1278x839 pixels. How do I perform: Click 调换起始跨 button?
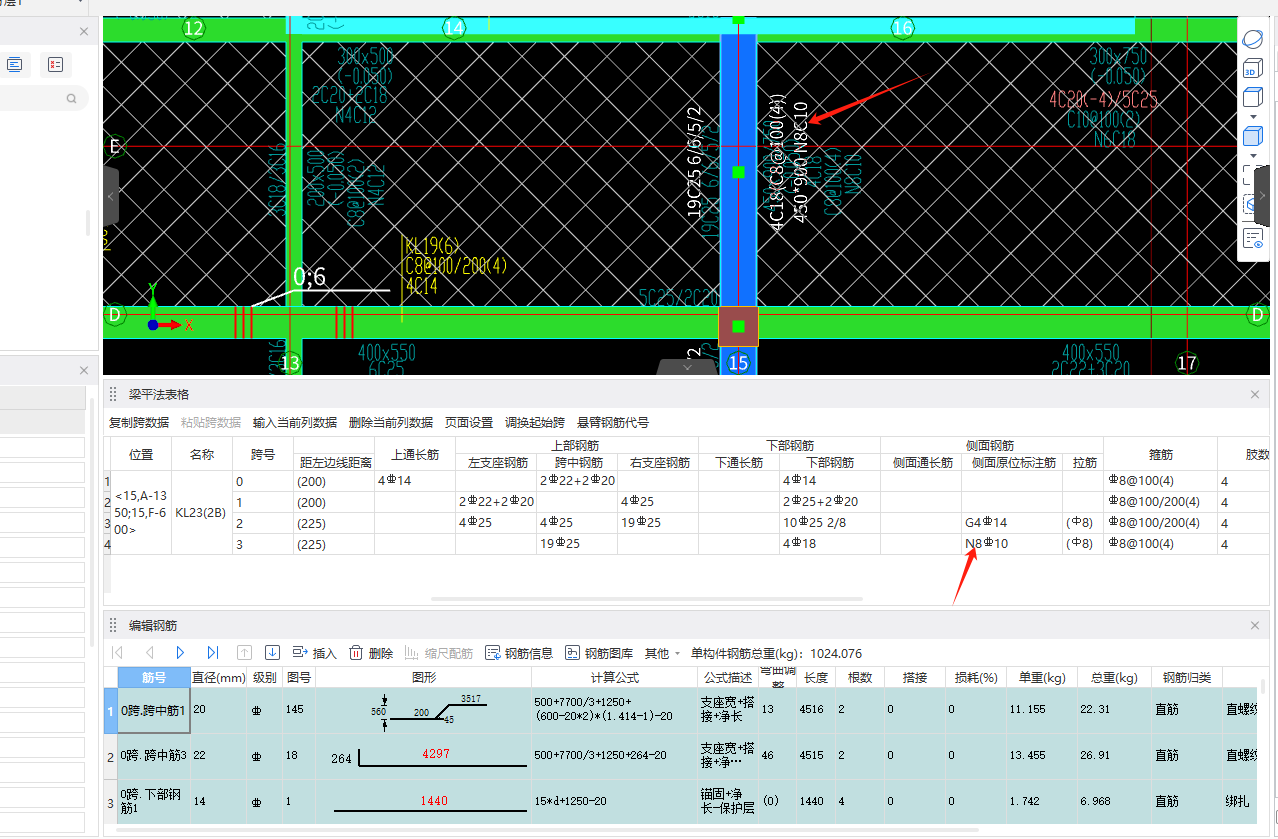pos(535,423)
